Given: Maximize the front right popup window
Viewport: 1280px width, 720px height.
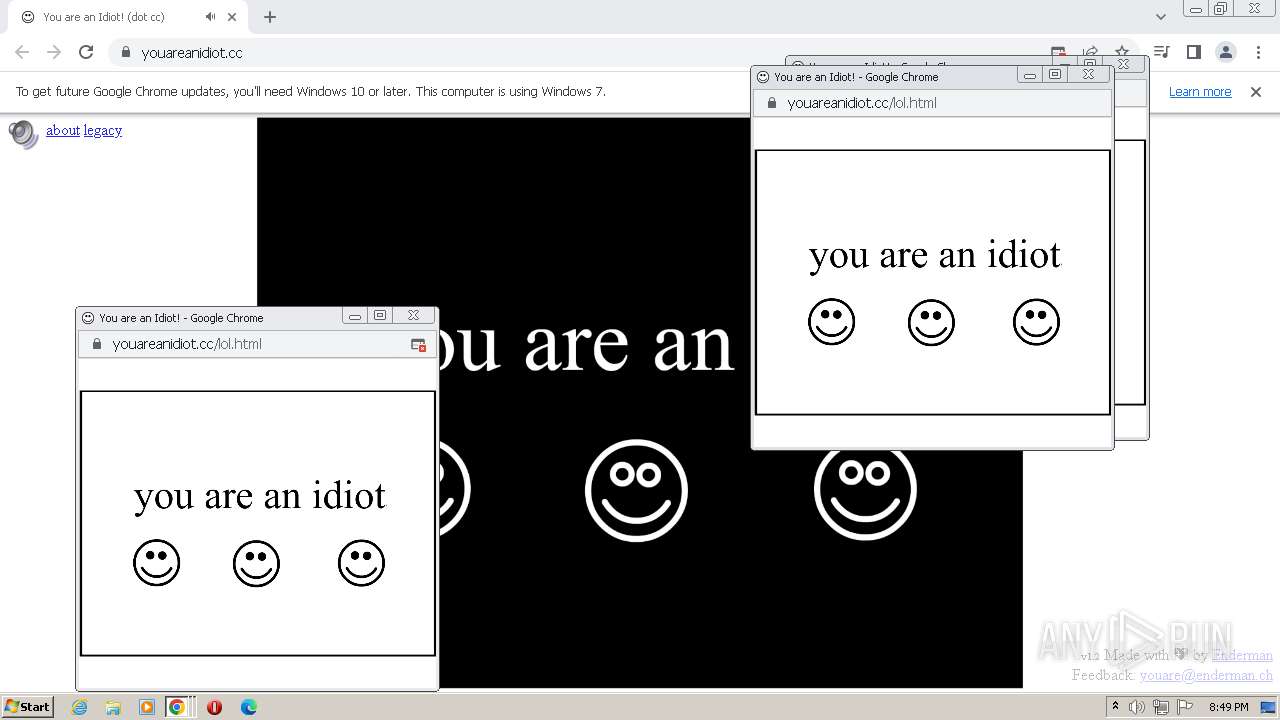Looking at the screenshot, I should point(1055,75).
